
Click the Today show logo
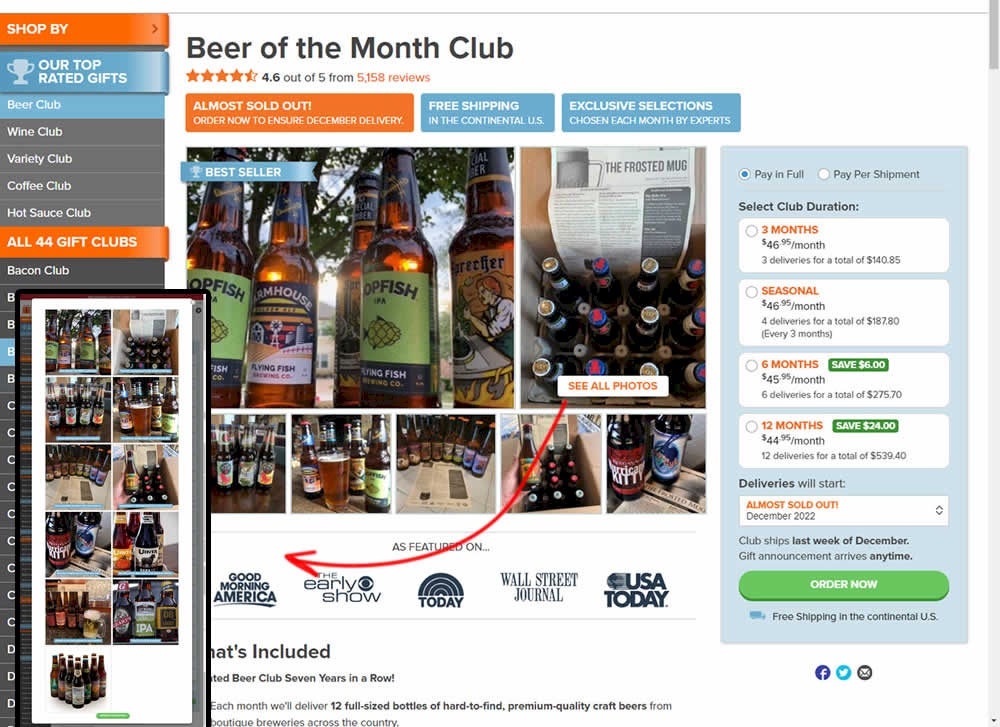point(441,591)
